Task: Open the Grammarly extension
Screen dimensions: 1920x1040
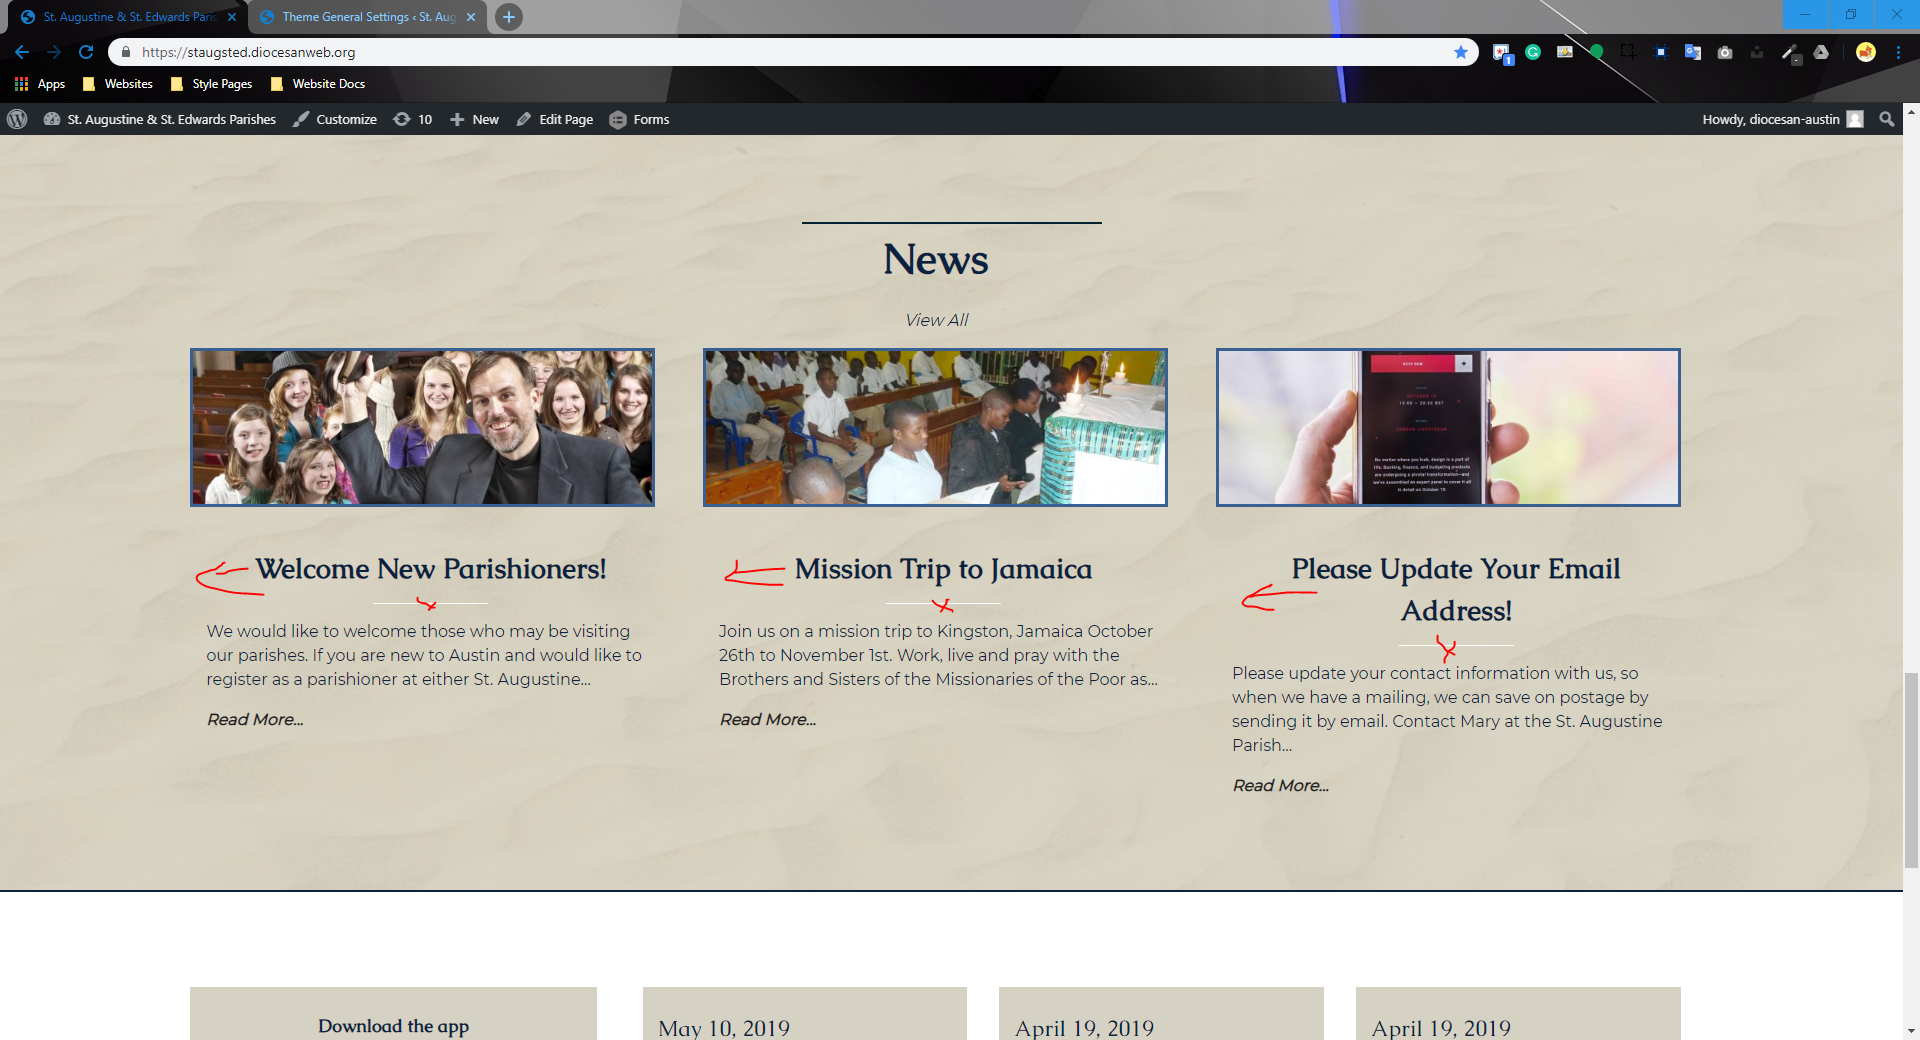Action: tap(1533, 52)
